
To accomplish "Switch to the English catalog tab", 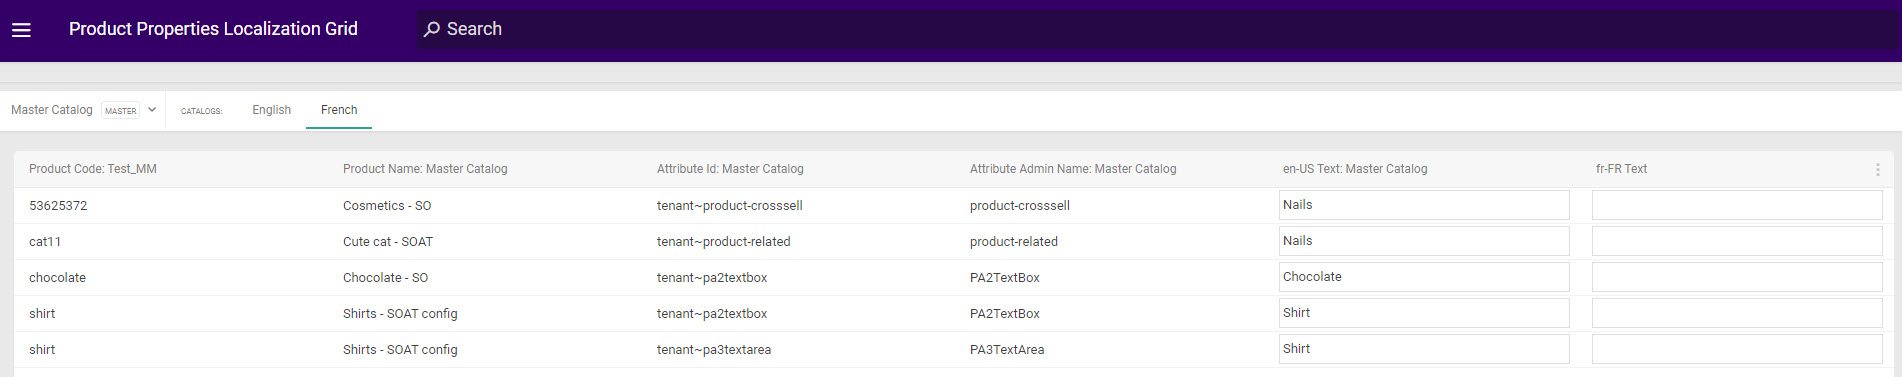I will pyautogui.click(x=271, y=110).
